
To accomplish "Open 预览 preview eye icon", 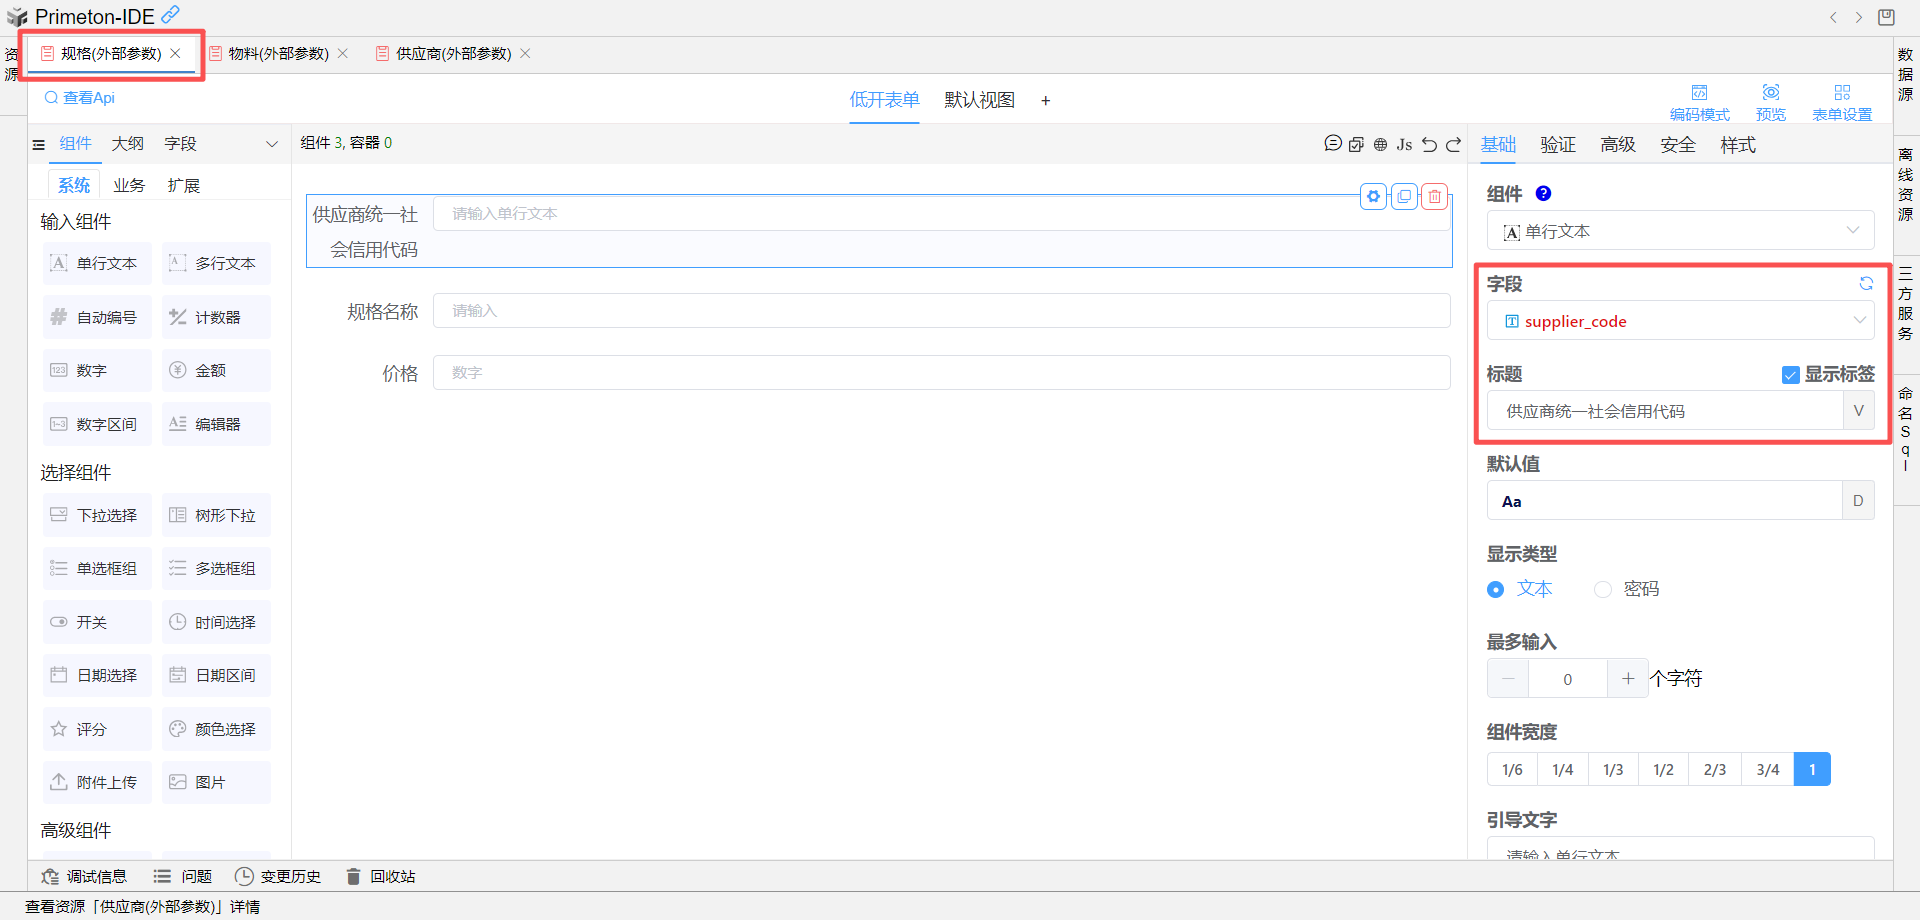I will 1770,101.
